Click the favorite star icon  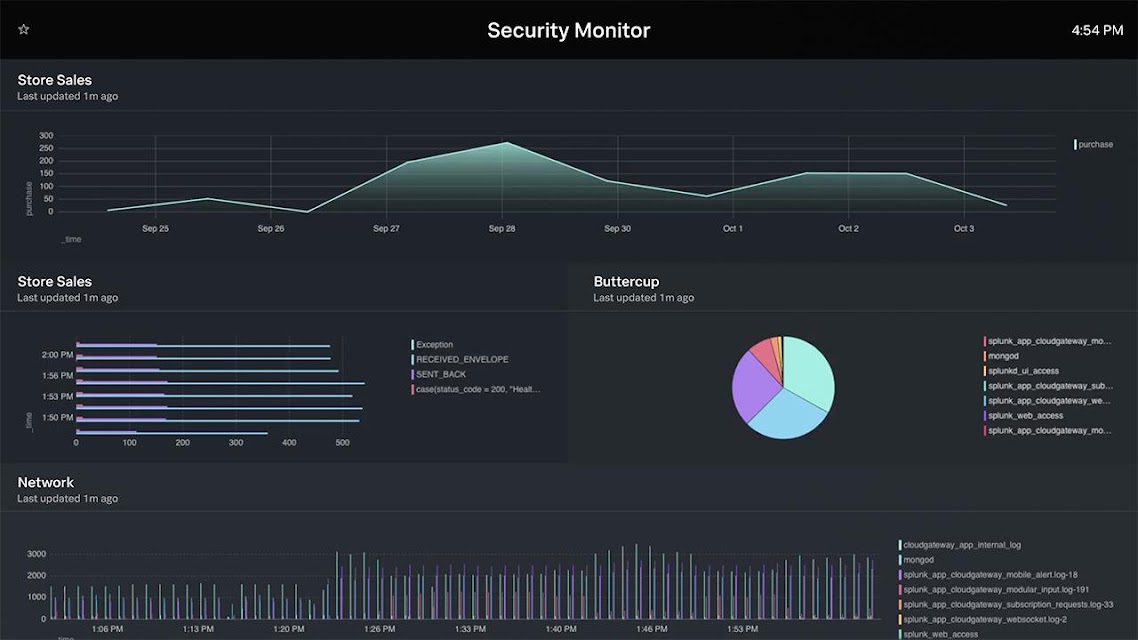tap(23, 29)
